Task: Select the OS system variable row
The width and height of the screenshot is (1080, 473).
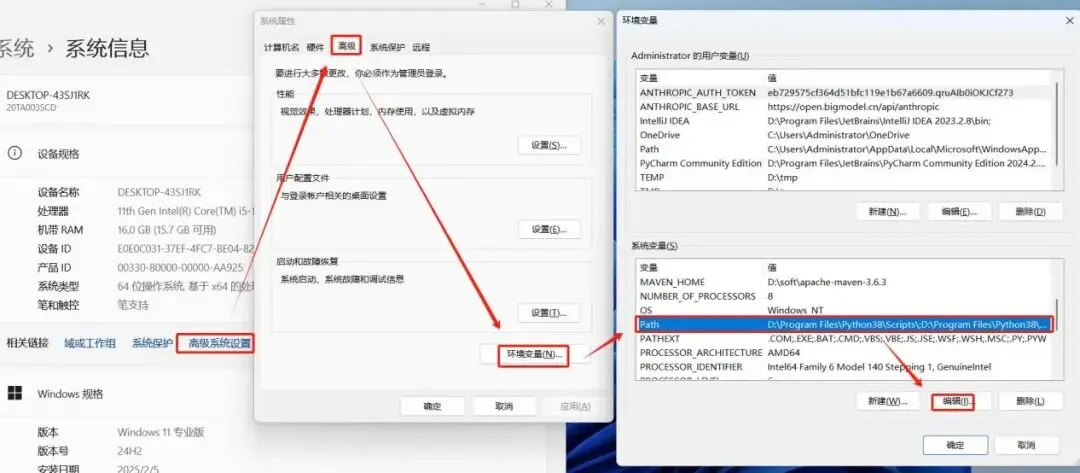Action: [846, 310]
